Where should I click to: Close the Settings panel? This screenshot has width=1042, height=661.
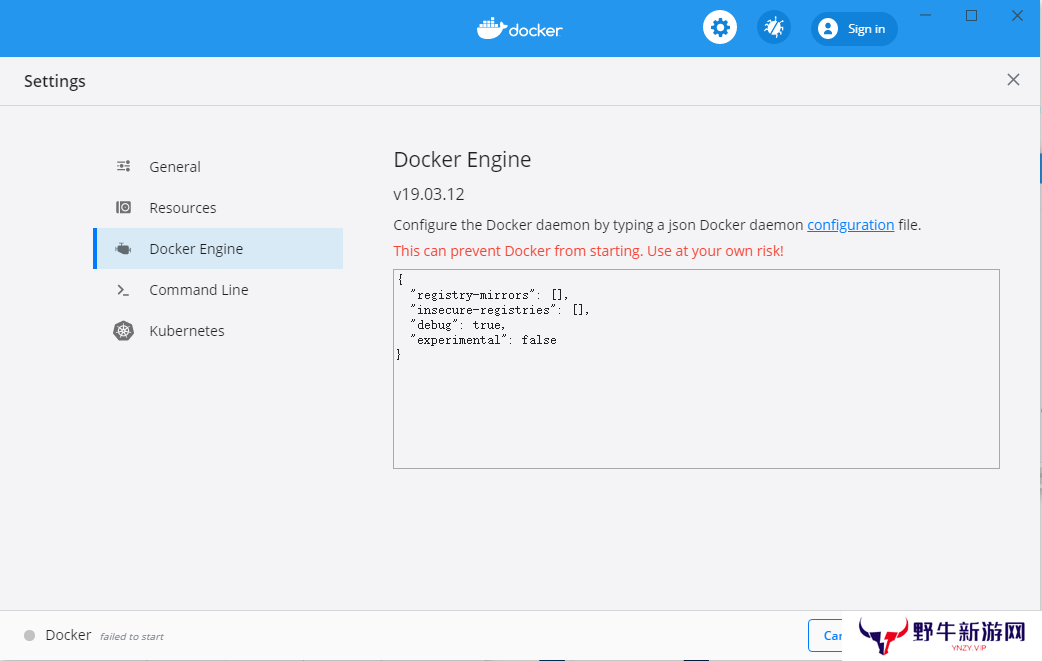(x=1013, y=80)
